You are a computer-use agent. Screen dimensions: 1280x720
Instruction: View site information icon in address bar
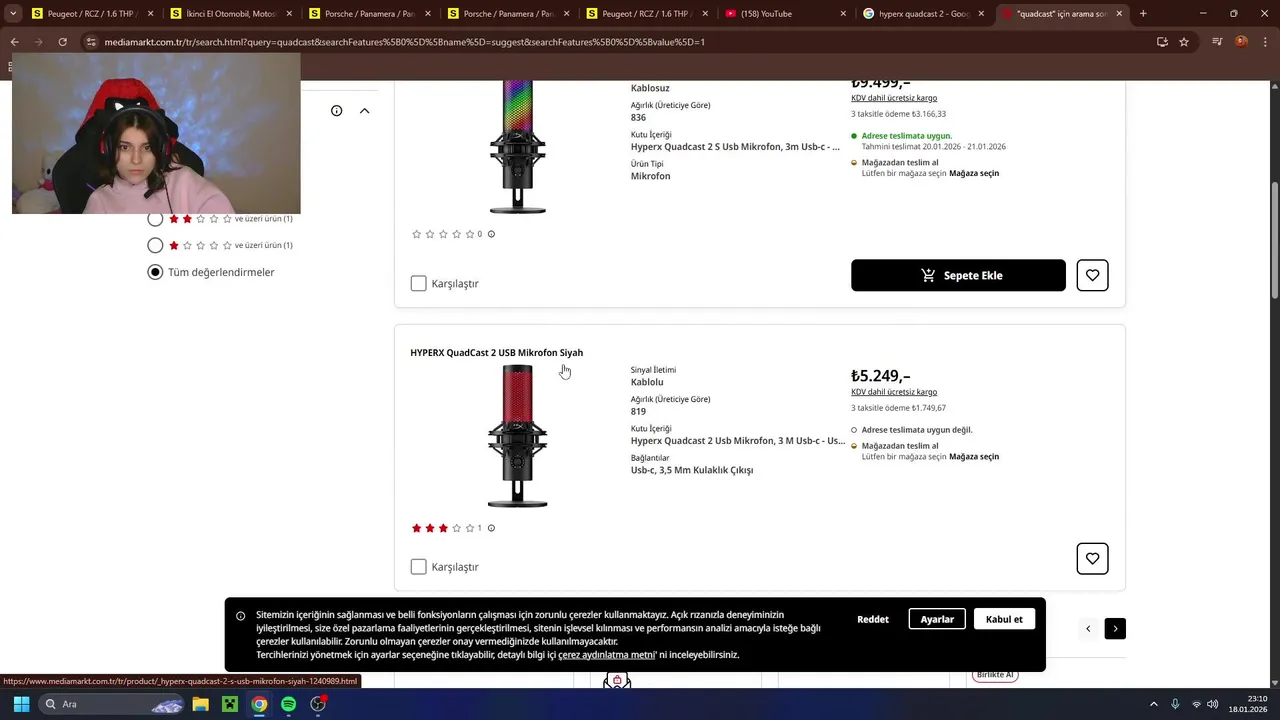[x=91, y=42]
